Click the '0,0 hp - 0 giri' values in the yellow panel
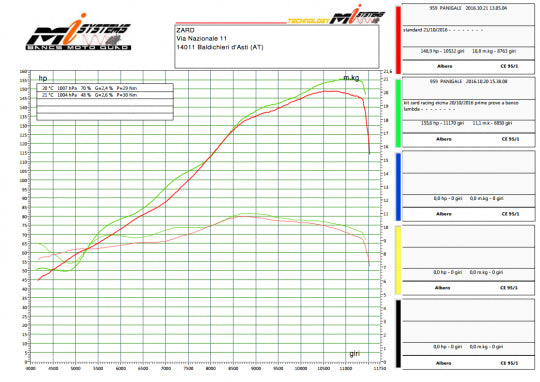Image resolution: width=540 pixels, height=382 pixels. point(468,272)
